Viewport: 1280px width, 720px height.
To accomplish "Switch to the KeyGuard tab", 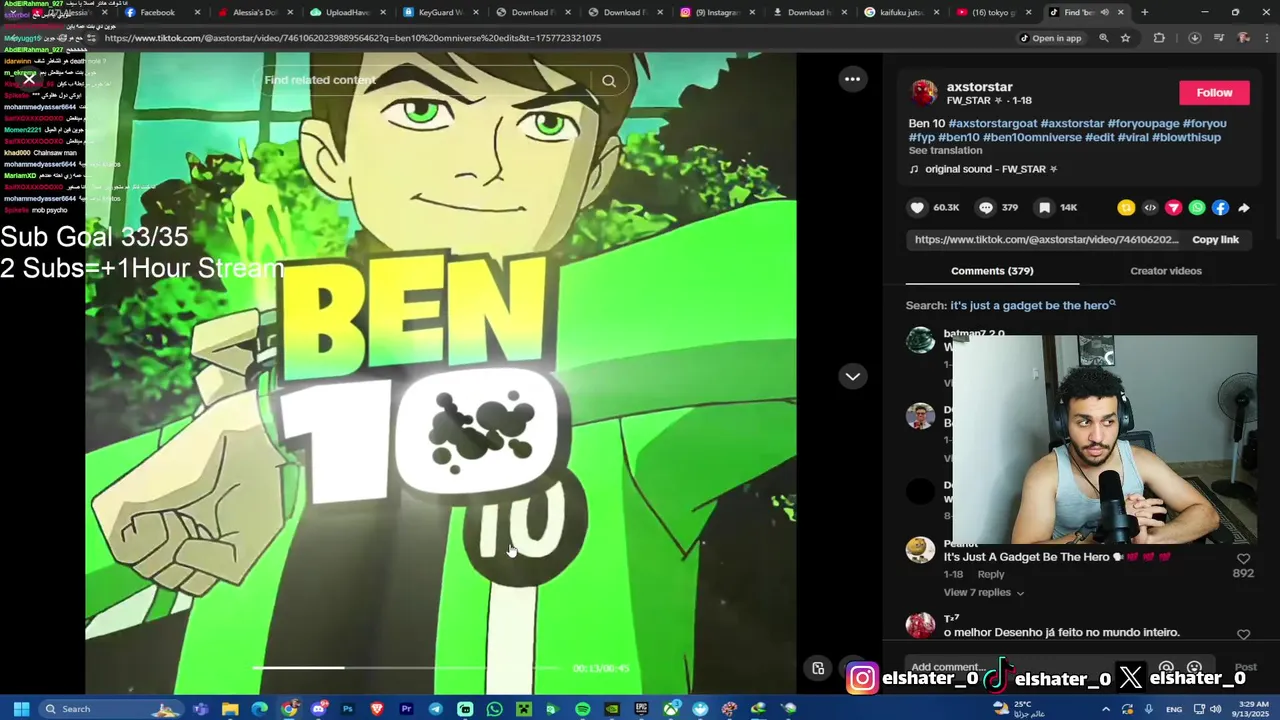I will (438, 12).
